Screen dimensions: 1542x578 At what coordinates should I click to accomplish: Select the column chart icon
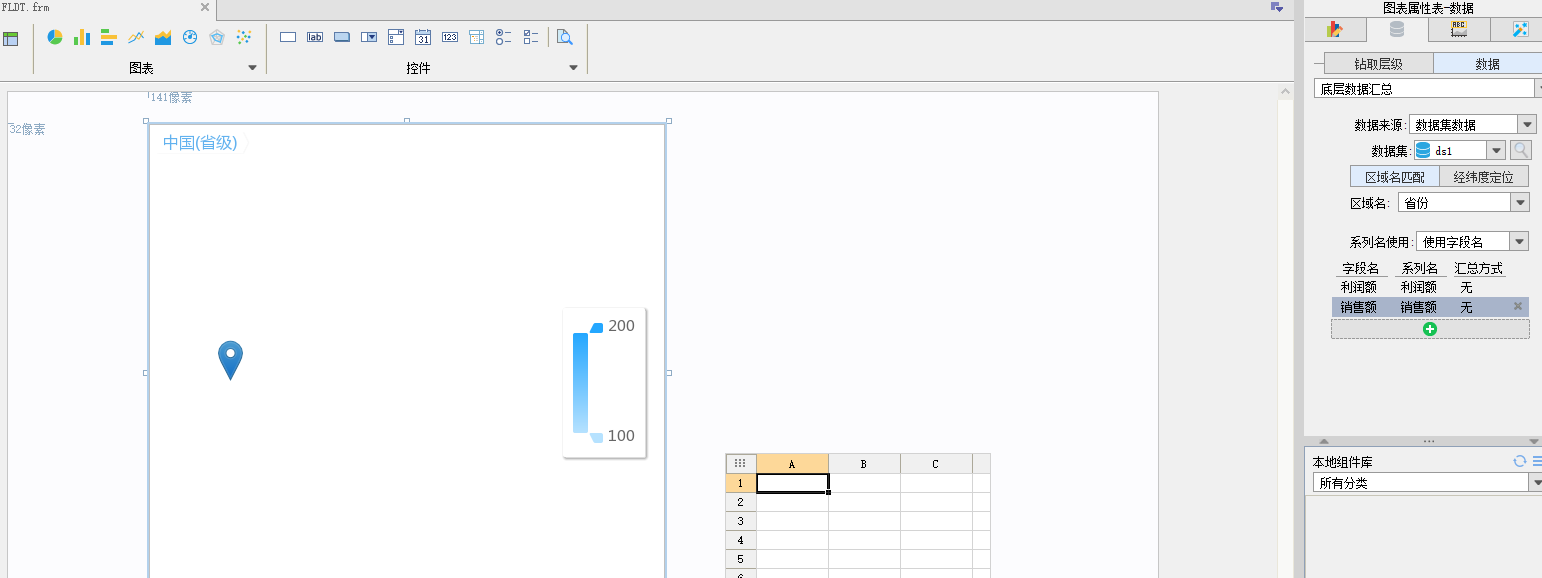click(82, 37)
